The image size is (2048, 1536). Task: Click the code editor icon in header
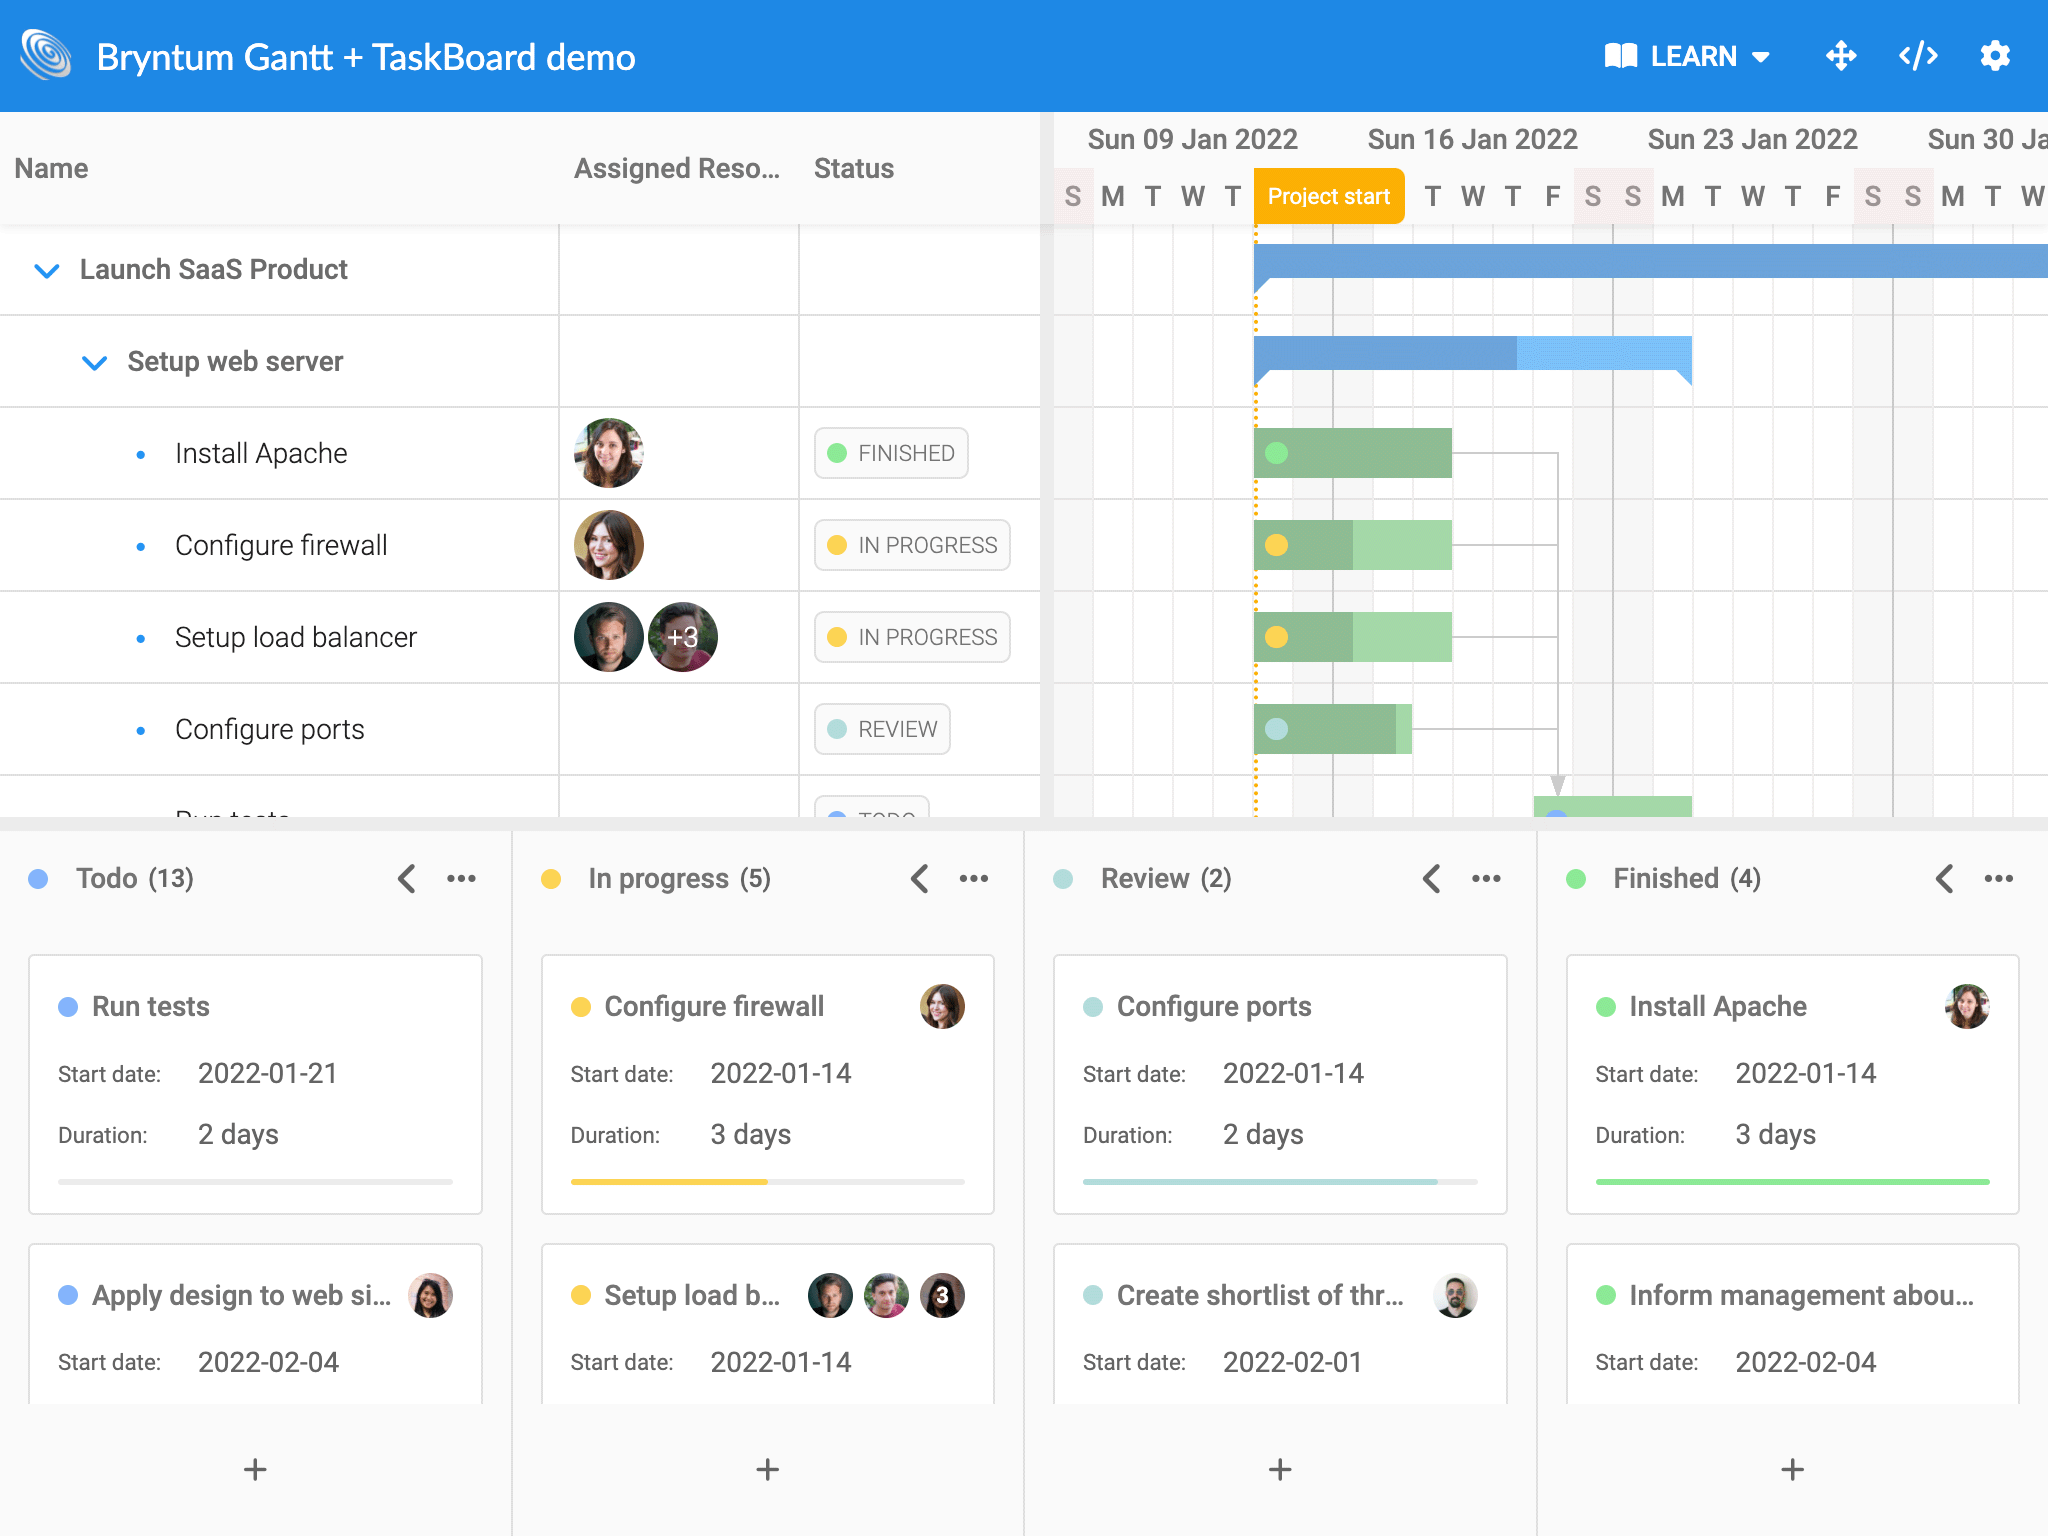click(1917, 56)
